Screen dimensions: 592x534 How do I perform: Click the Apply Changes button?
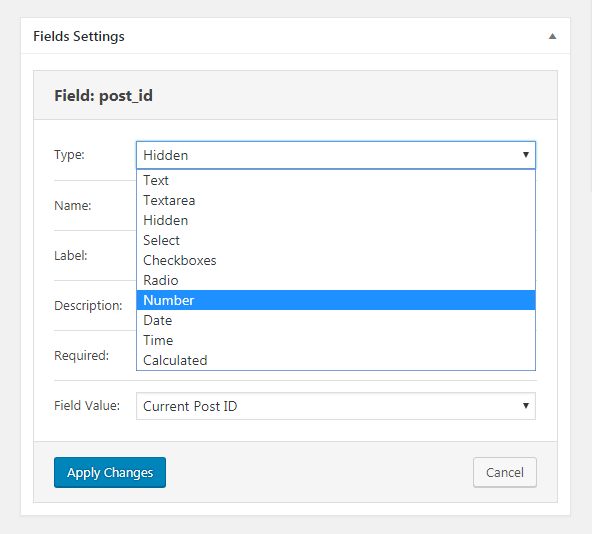110,472
